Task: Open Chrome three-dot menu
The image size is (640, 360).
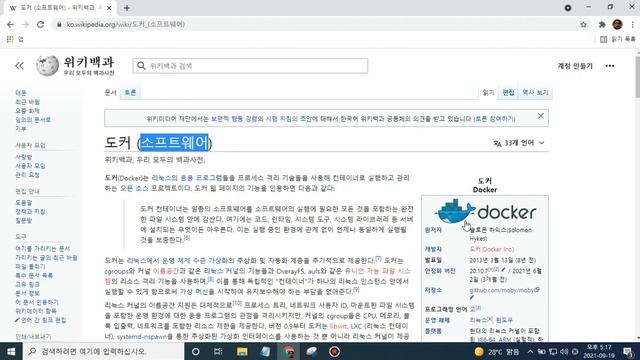Action: [x=632, y=24]
